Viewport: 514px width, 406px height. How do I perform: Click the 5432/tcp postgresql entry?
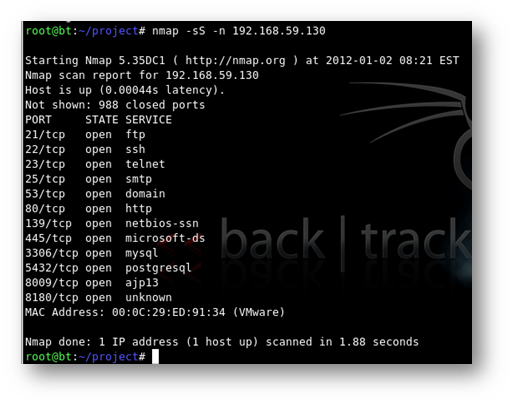pos(109,268)
